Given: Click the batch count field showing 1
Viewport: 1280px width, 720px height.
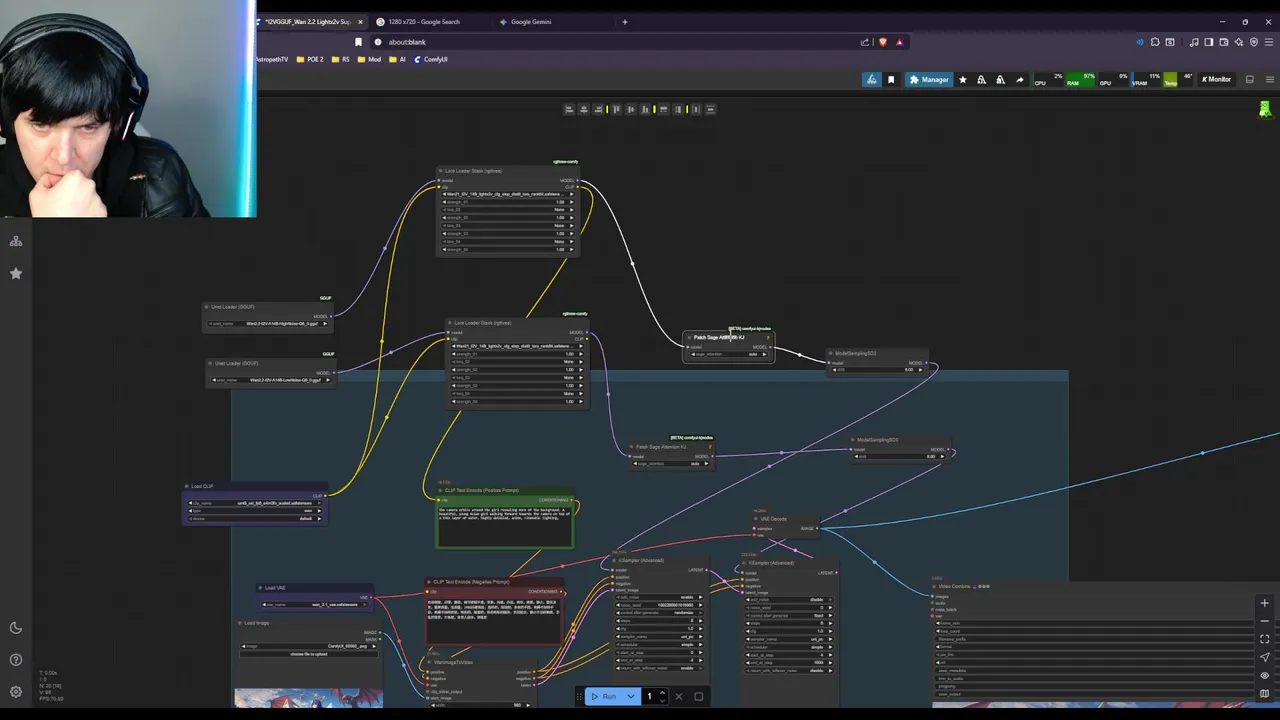Looking at the screenshot, I should click(x=648, y=696).
